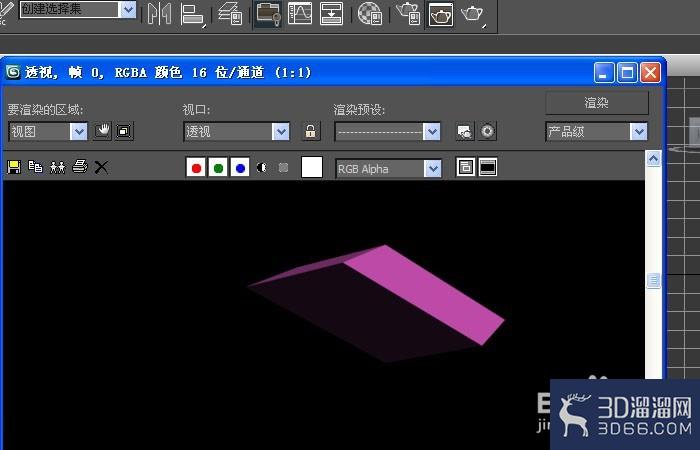The width and height of the screenshot is (700, 450).
Task: Click the 3ds Max window title icon
Action: [13, 72]
